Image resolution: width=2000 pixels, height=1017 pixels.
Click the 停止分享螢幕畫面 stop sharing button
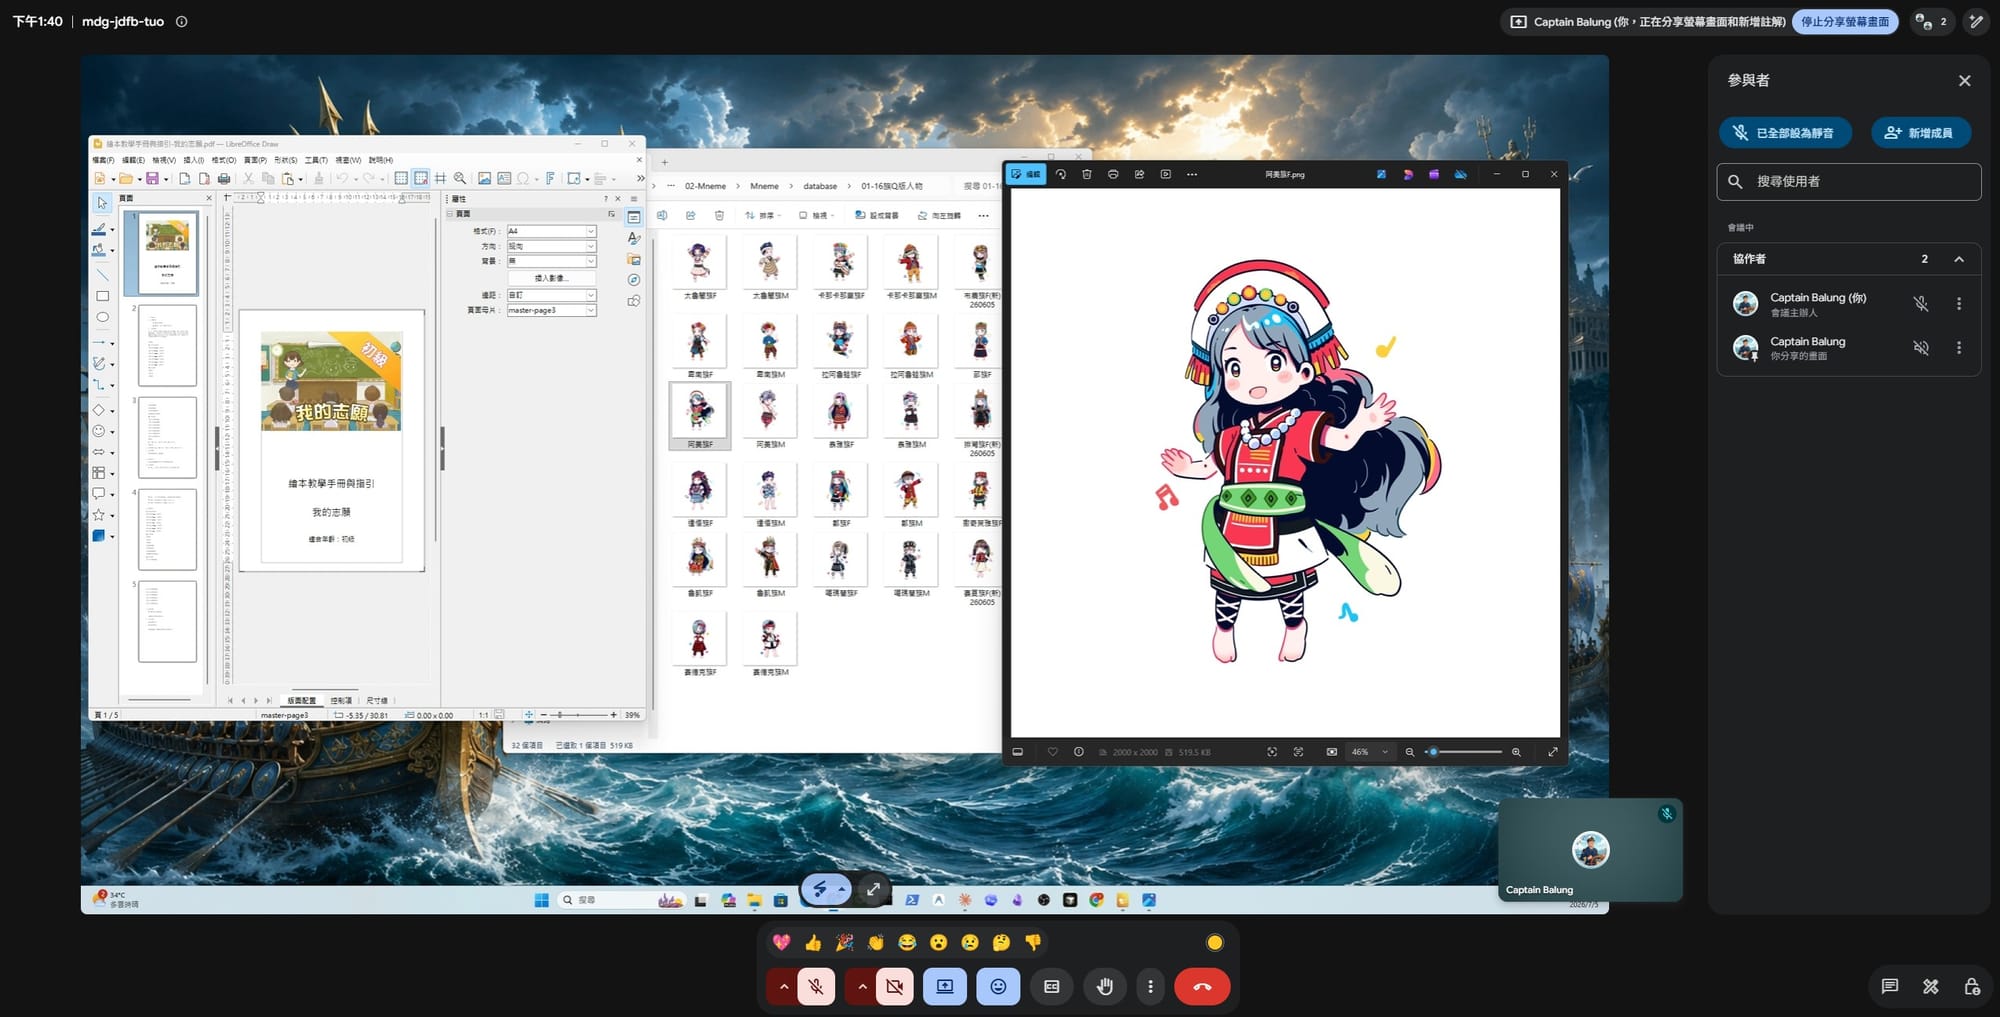(x=1845, y=21)
